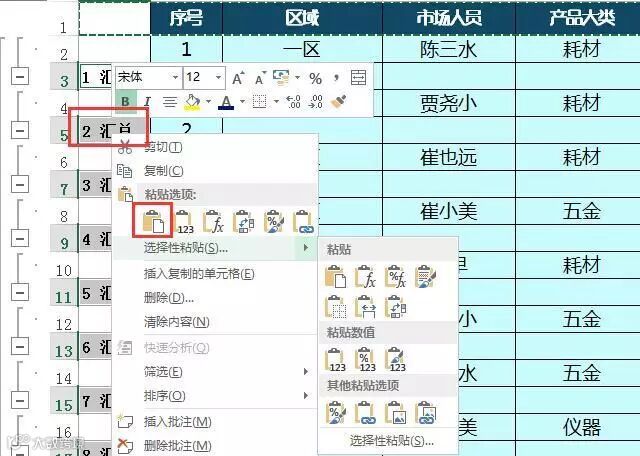The width and height of the screenshot is (640, 456).
Task: Choose the Paste icon under 粘贴选项
Action: [x=153, y=221]
